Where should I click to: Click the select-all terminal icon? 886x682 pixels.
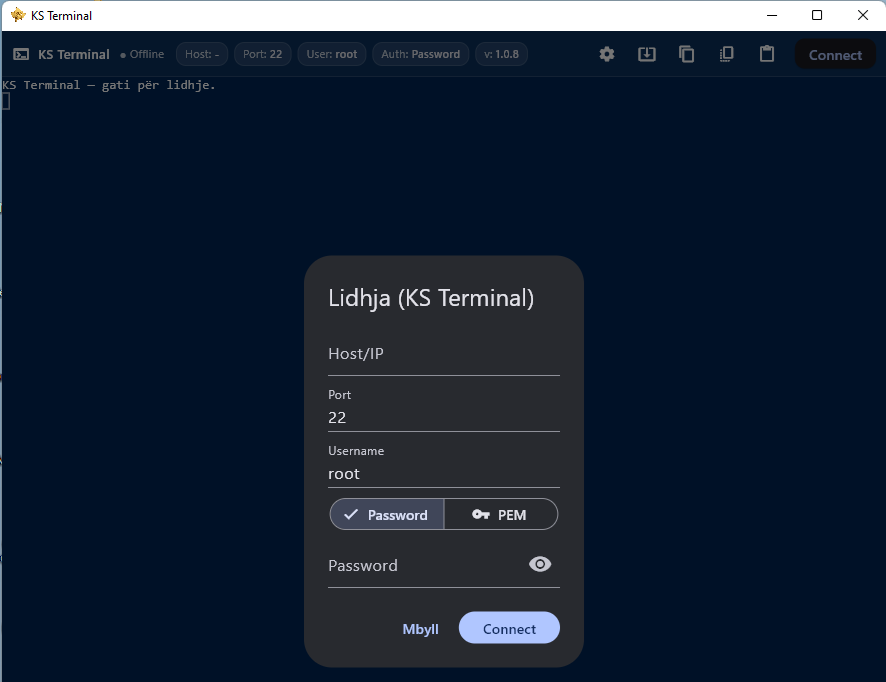[x=726, y=54]
